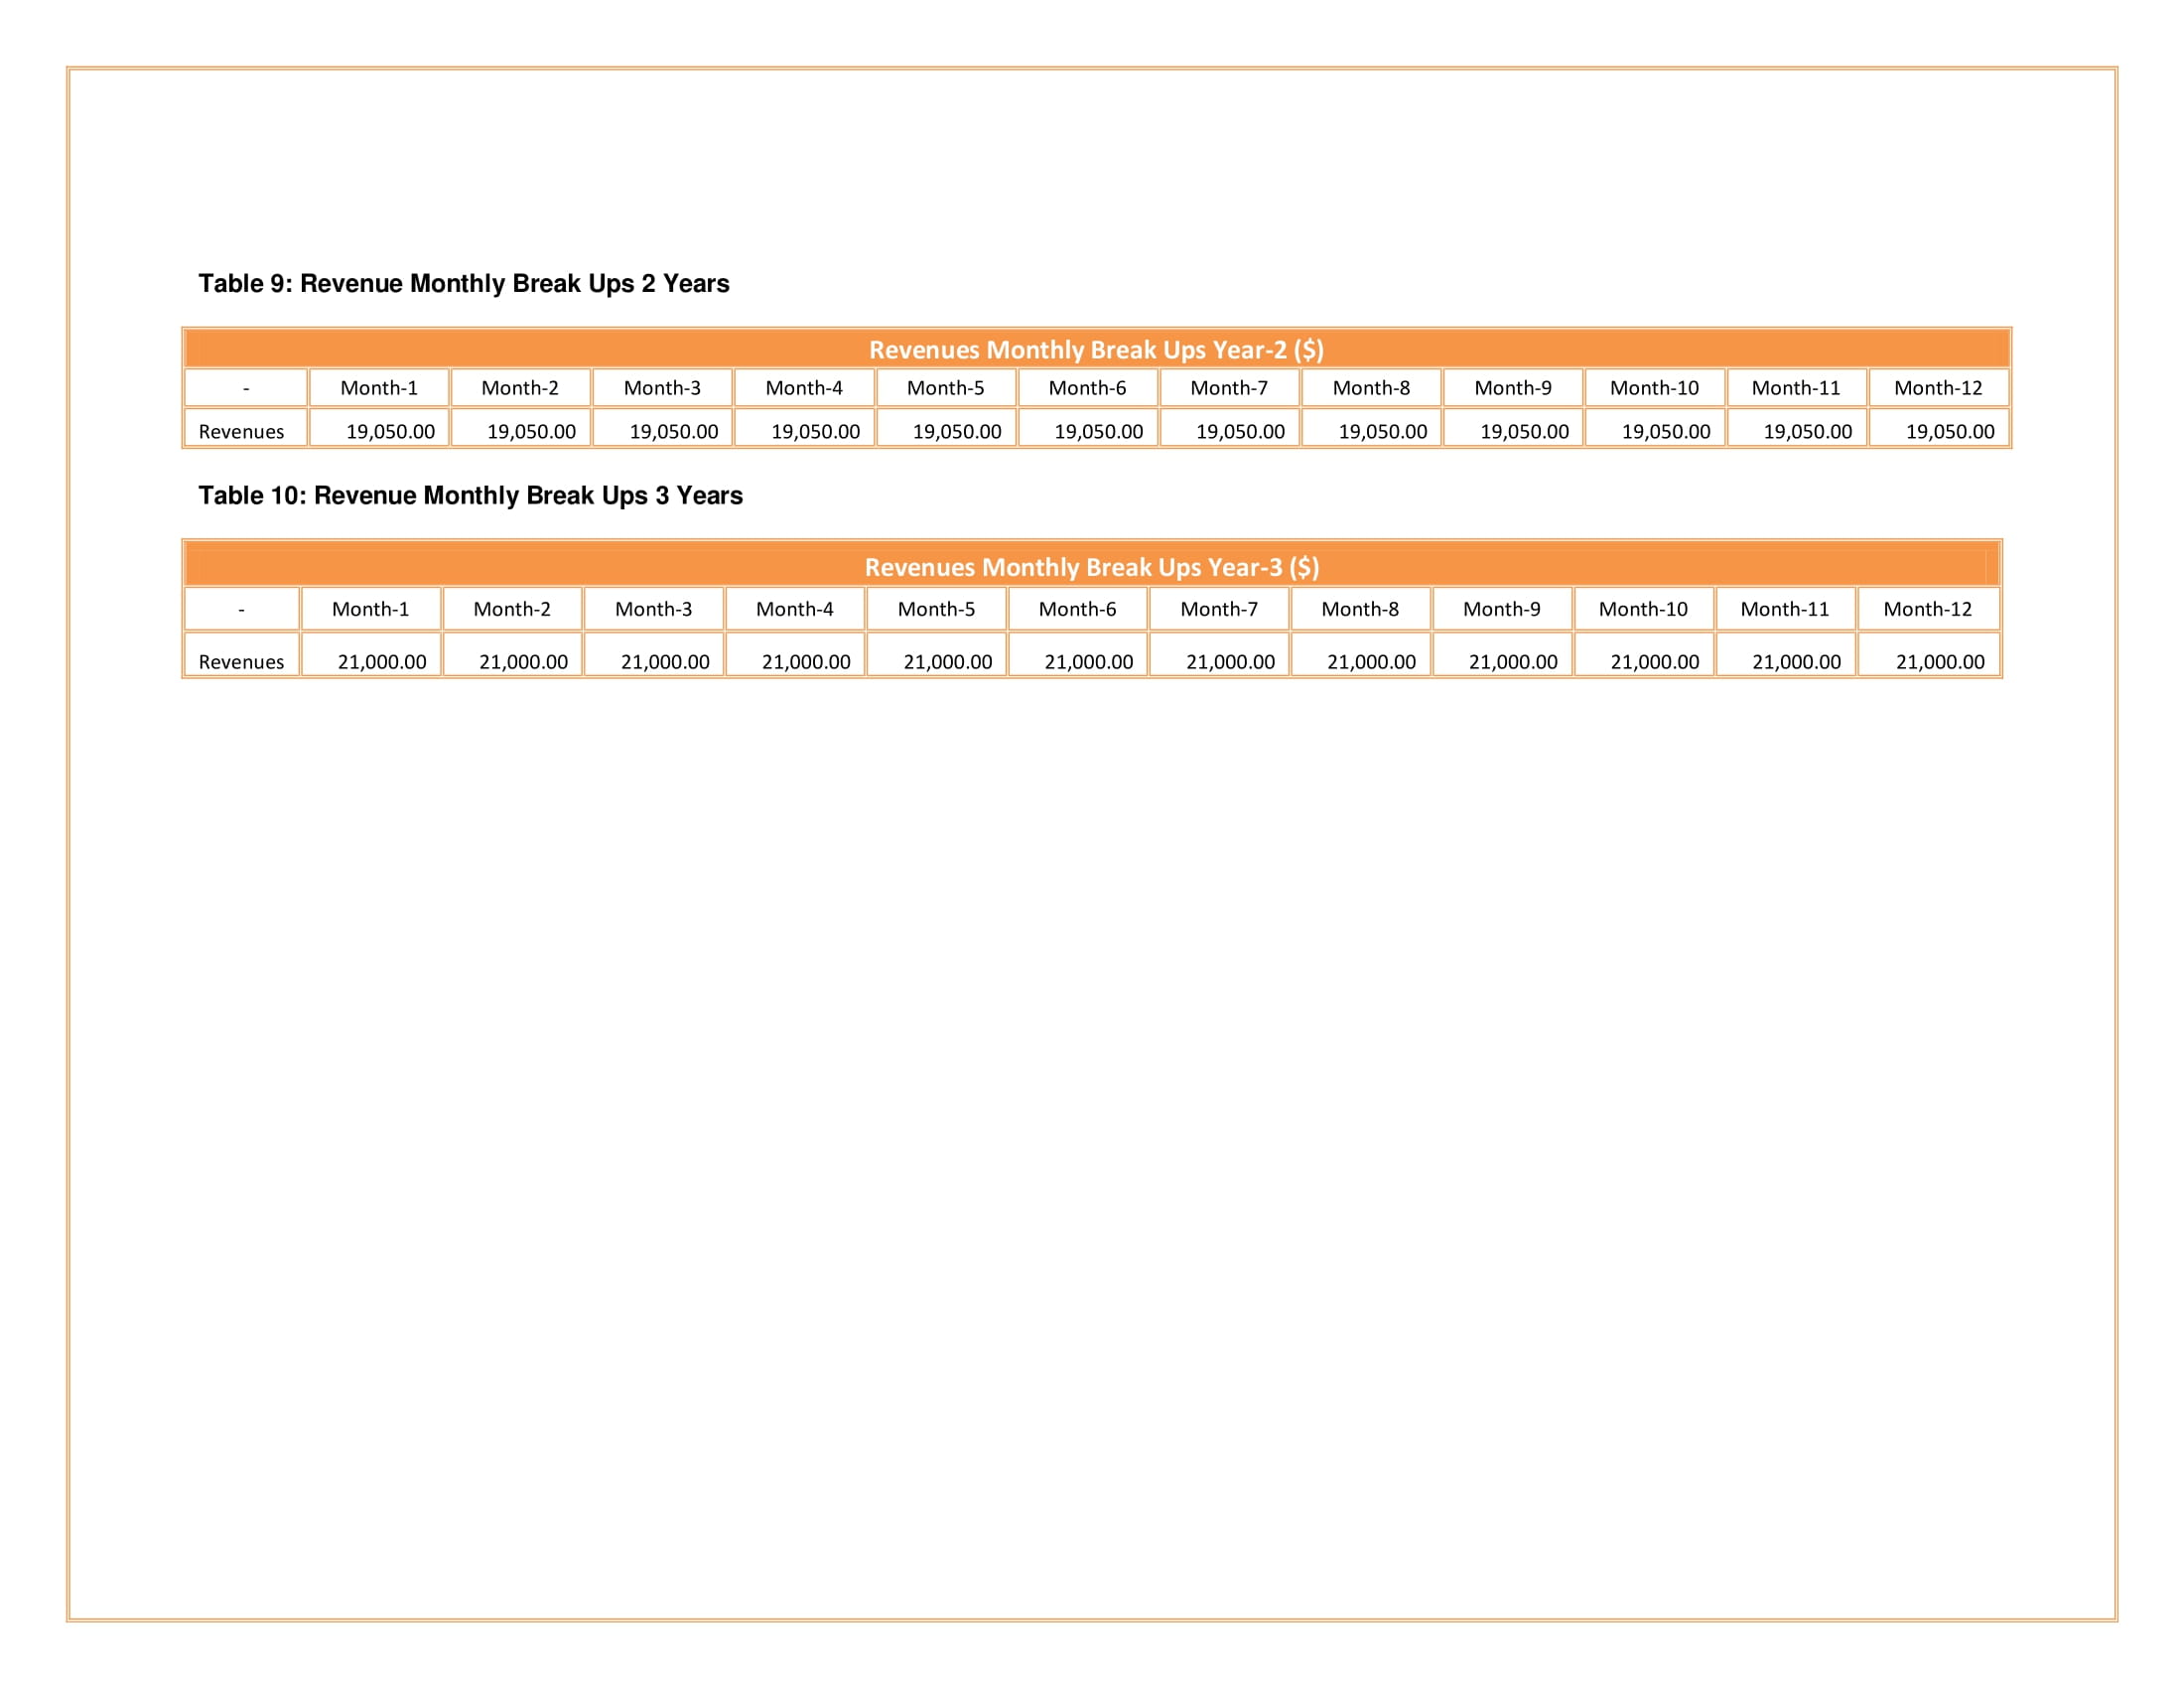The height and width of the screenshot is (1688, 2184).
Task: Click Month-11 header in Year-3 table
Action: 1784,609
